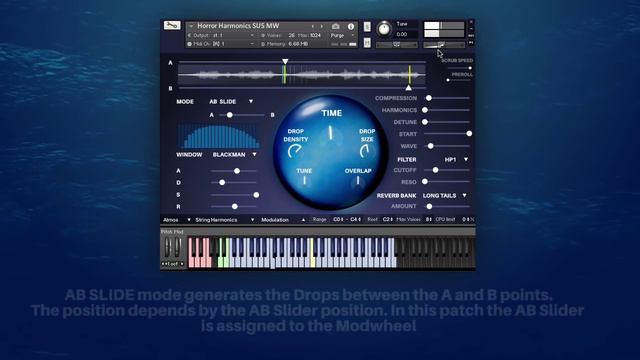Open the Atmos category dropdown
The height and width of the screenshot is (360, 640).
[177, 220]
